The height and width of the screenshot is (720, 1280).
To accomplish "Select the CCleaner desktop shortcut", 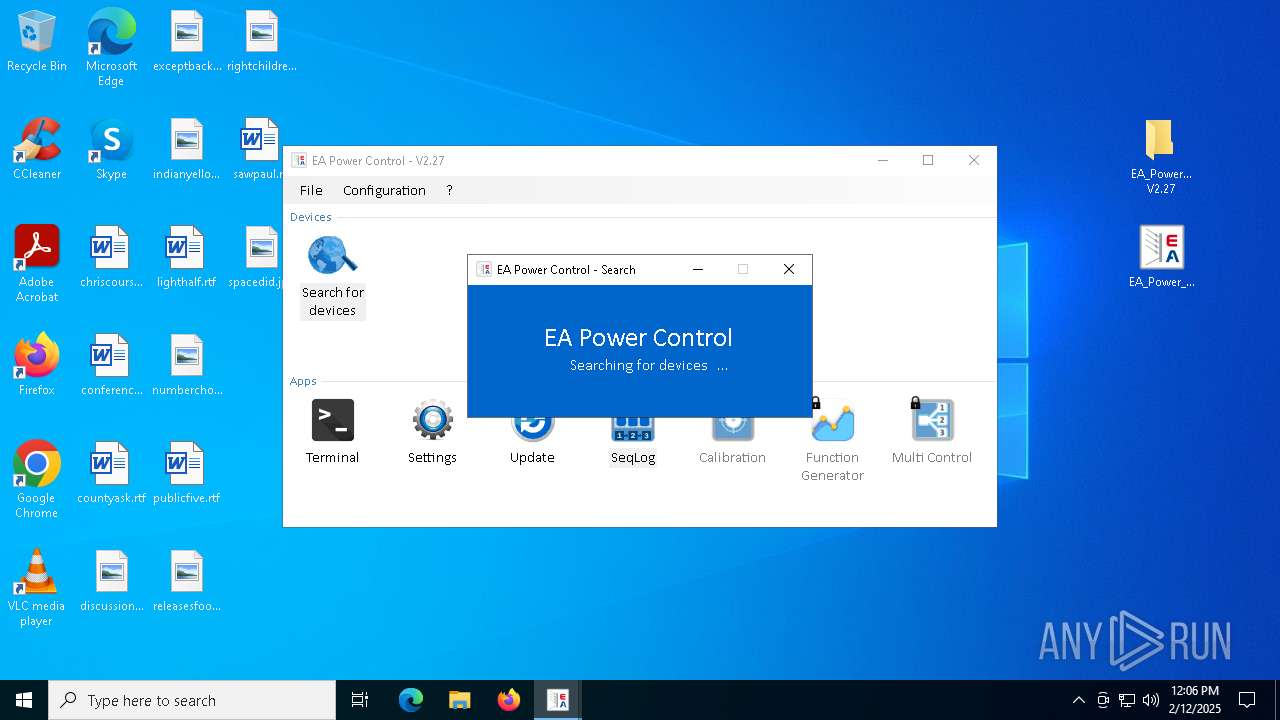I will pyautogui.click(x=37, y=148).
